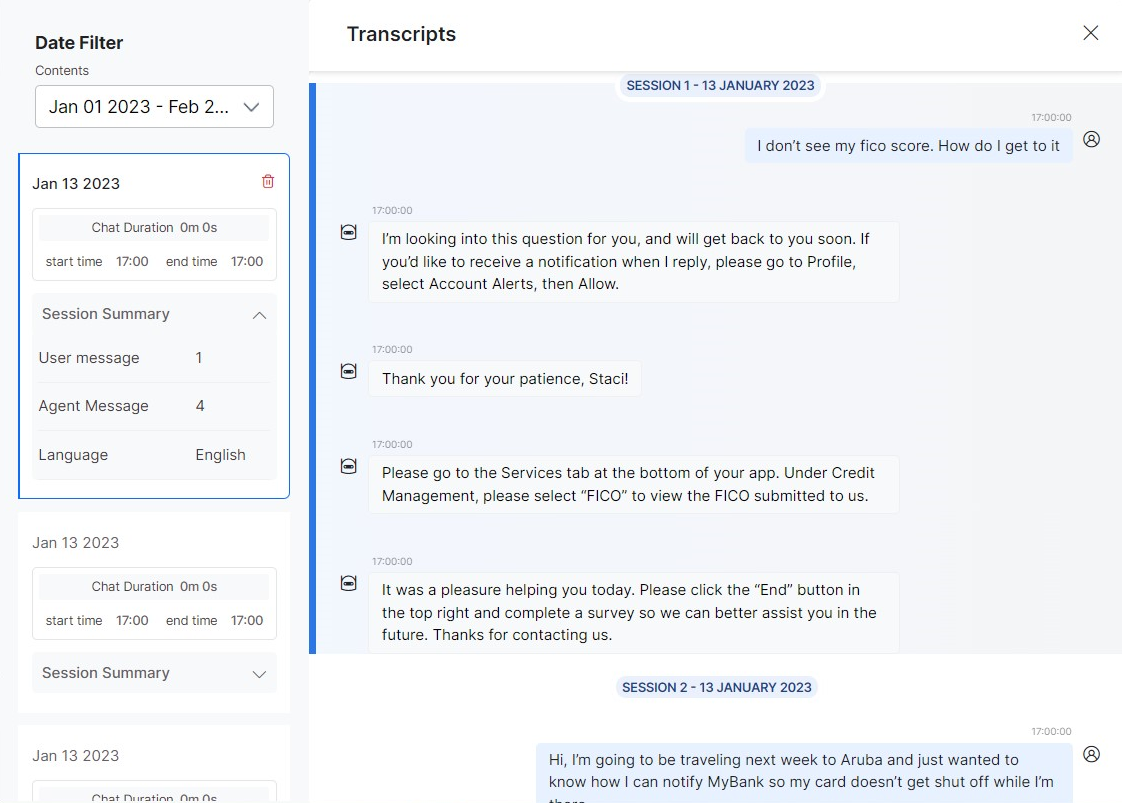
Task: Click the Session 1 - 13 January 2023 label
Action: click(720, 86)
